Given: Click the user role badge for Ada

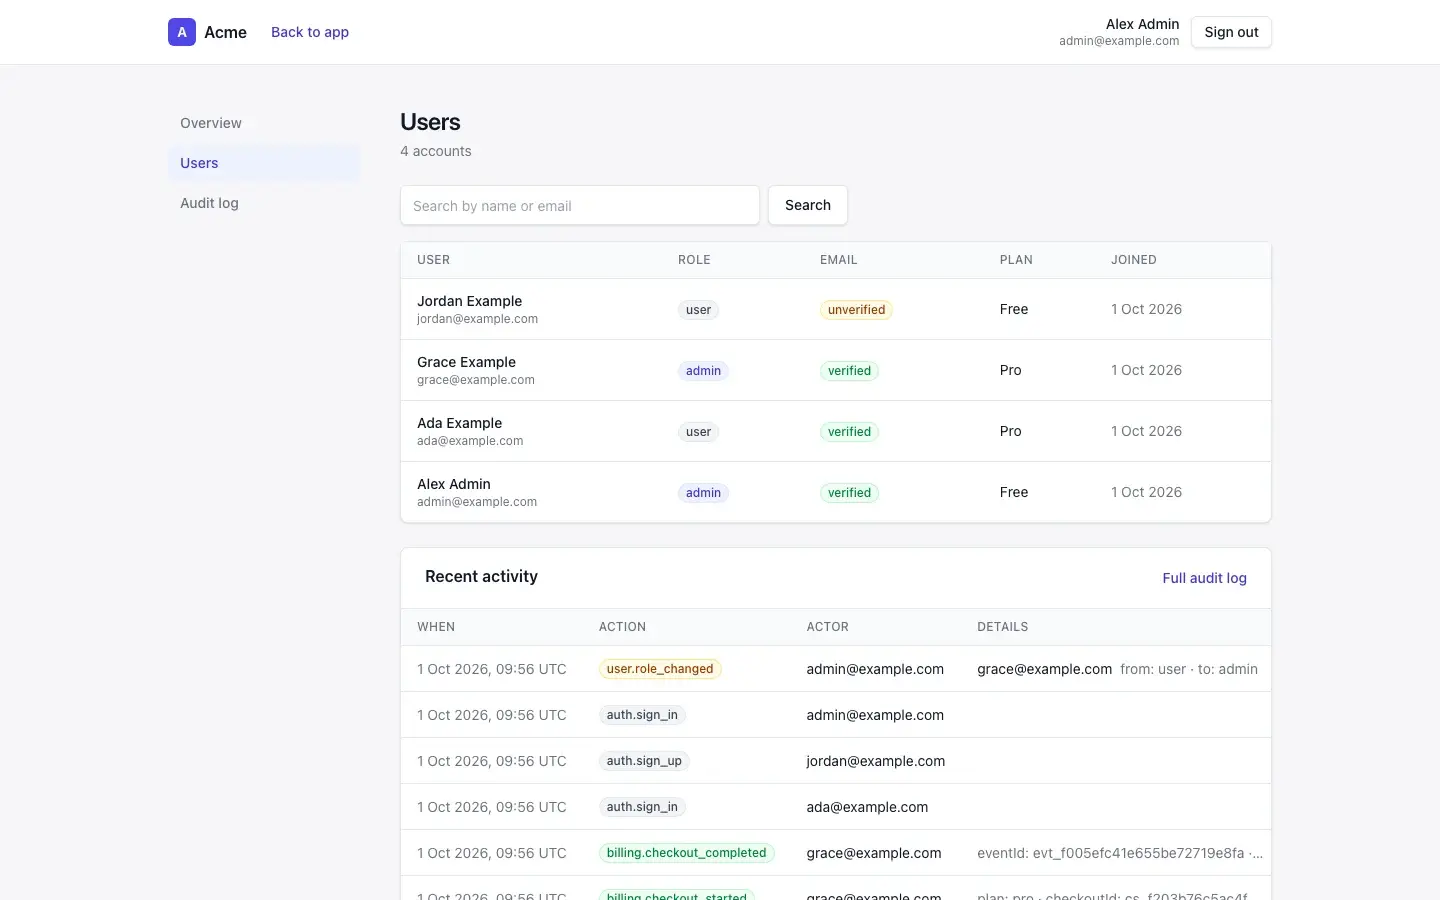Looking at the screenshot, I should tap(698, 432).
